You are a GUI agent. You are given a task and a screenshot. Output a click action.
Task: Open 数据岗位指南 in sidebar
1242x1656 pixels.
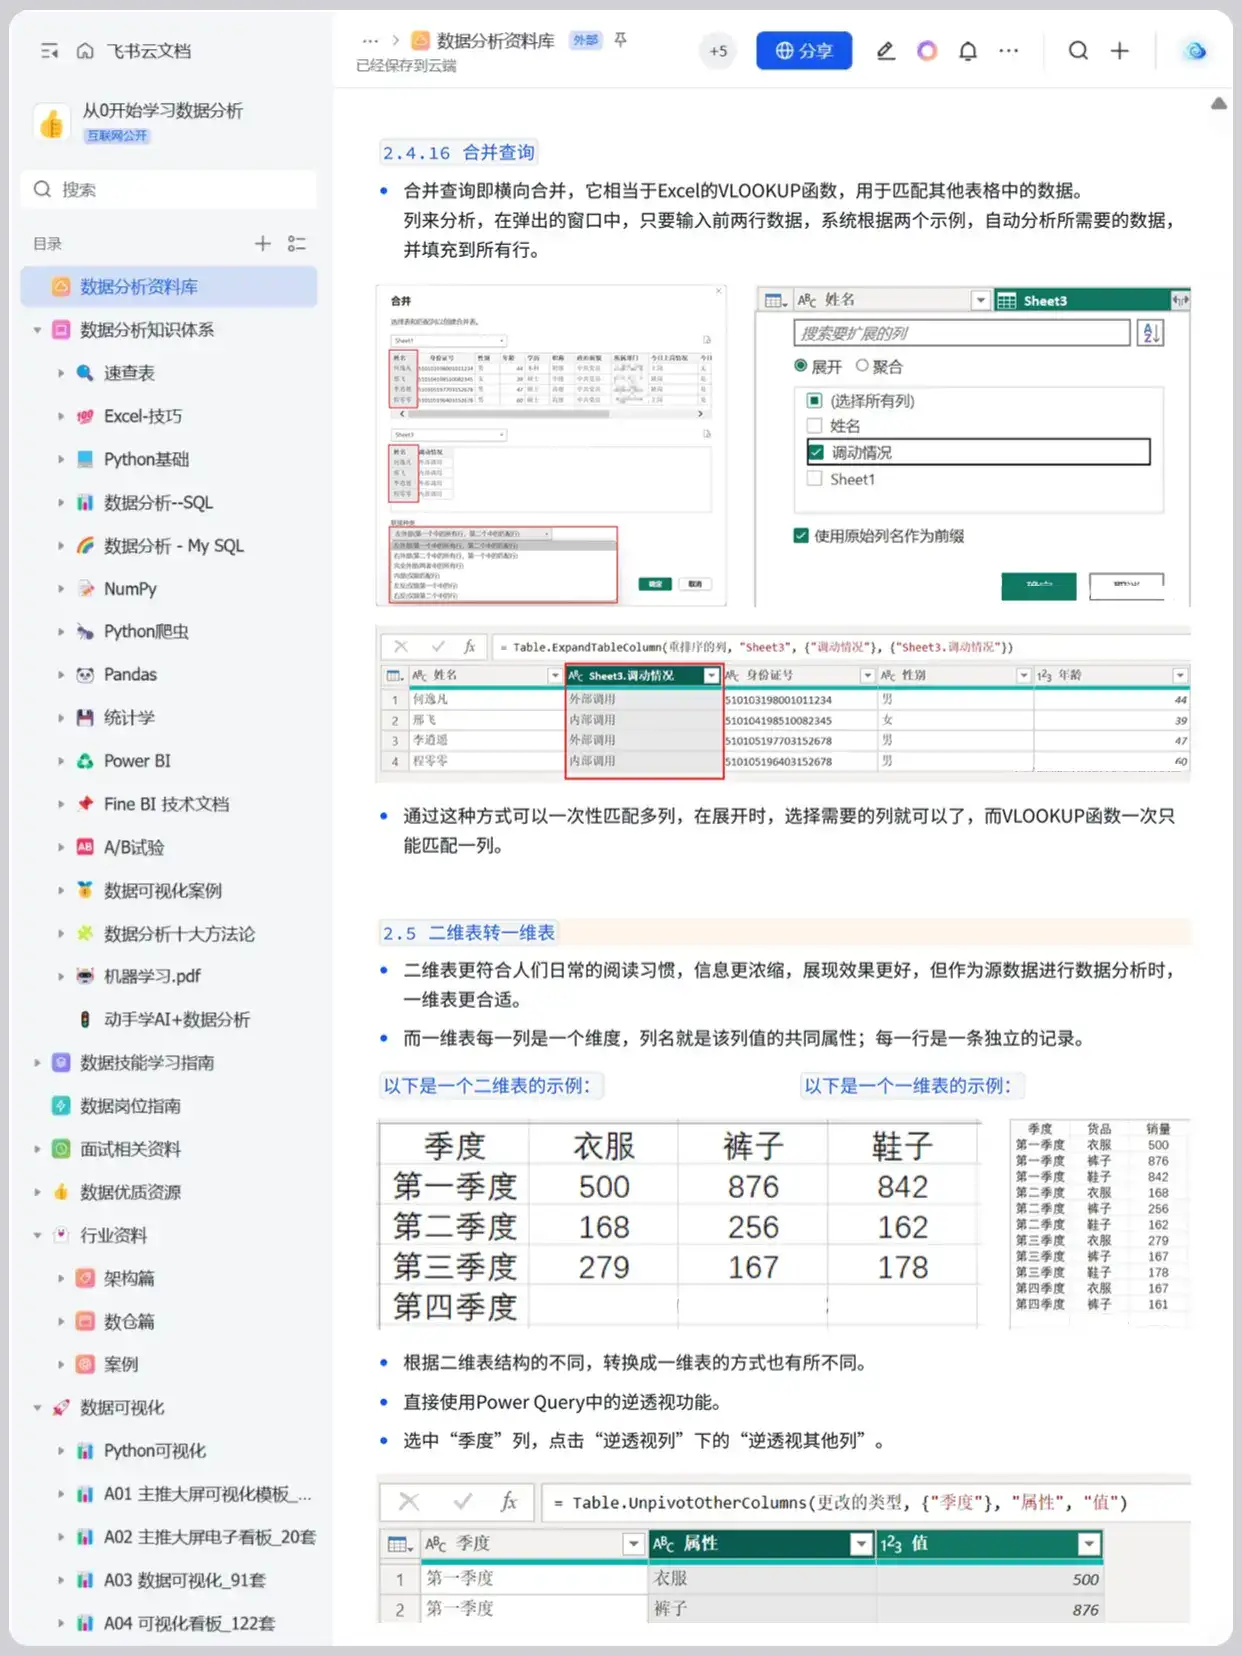coord(130,1106)
